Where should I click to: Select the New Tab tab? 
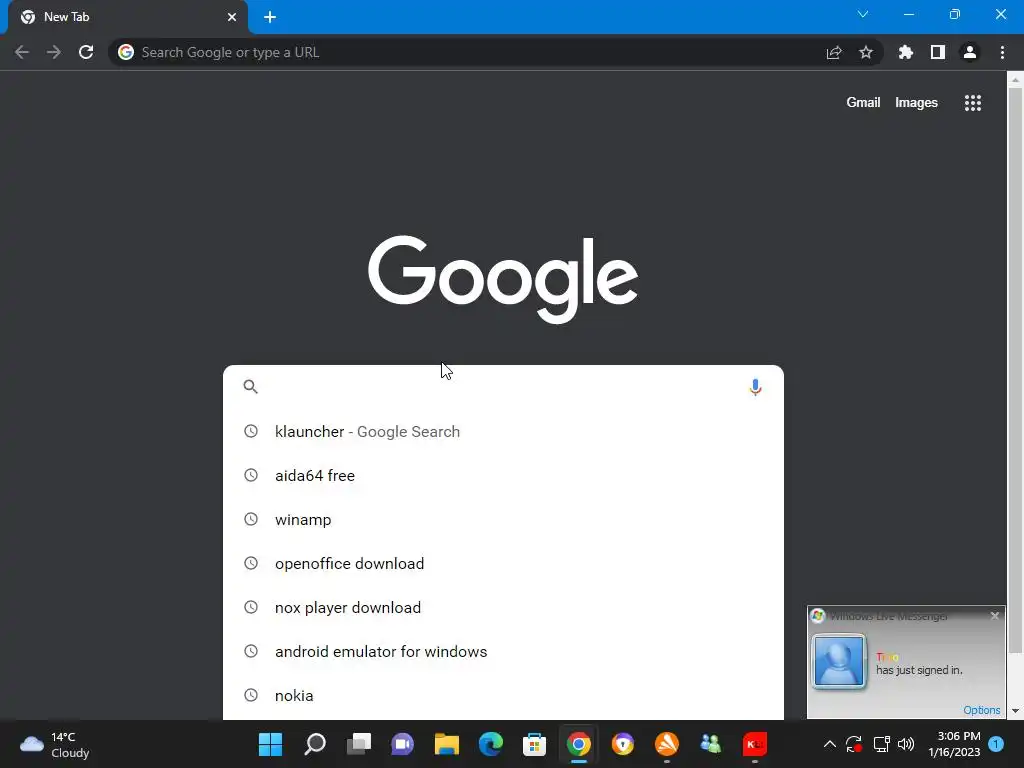tap(128, 18)
